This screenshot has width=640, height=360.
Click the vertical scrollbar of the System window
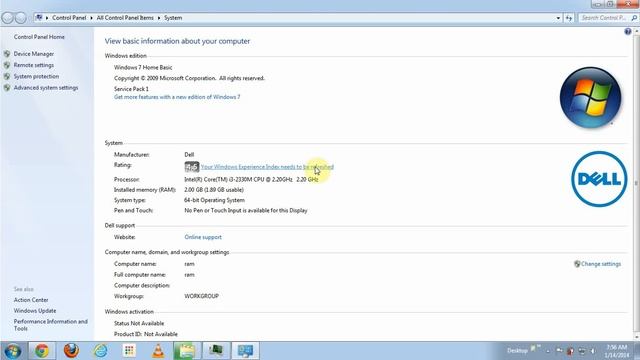coord(636,184)
